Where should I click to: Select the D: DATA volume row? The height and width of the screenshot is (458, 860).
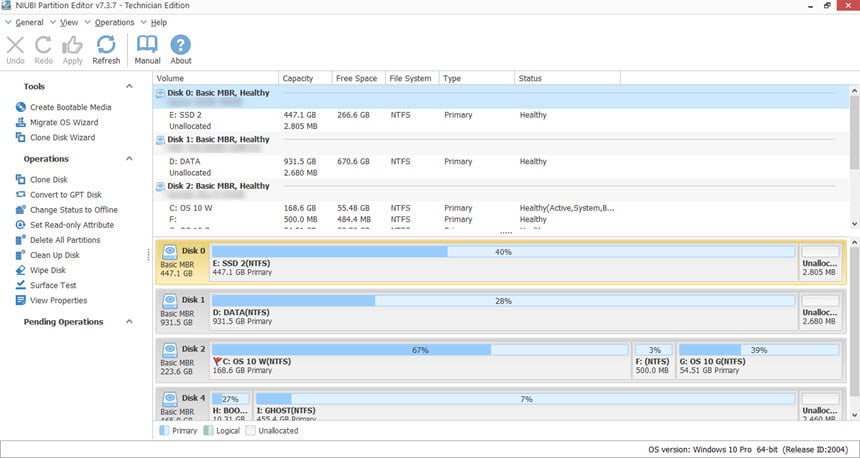point(501,161)
